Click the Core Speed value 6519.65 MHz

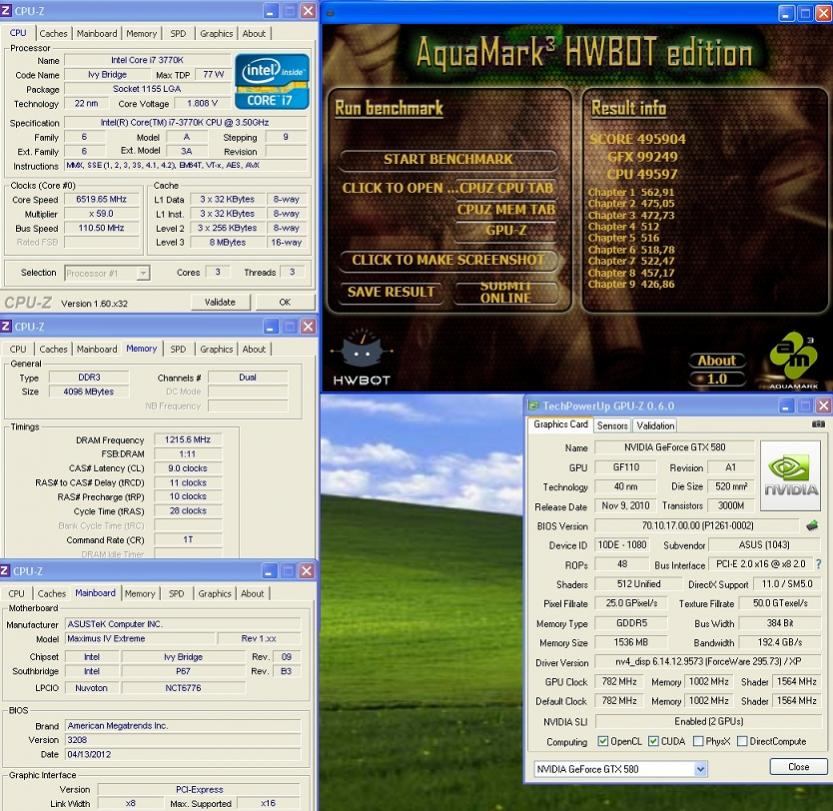101,199
